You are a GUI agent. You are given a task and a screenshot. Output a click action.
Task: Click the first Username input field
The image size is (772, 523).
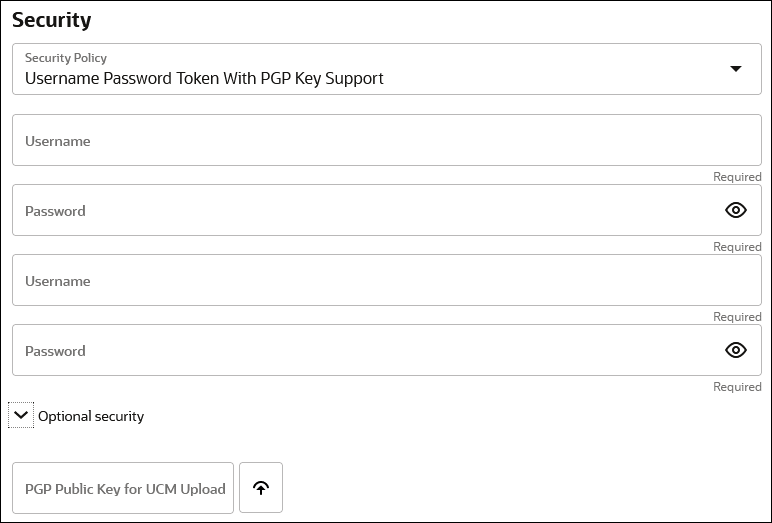tap(386, 140)
